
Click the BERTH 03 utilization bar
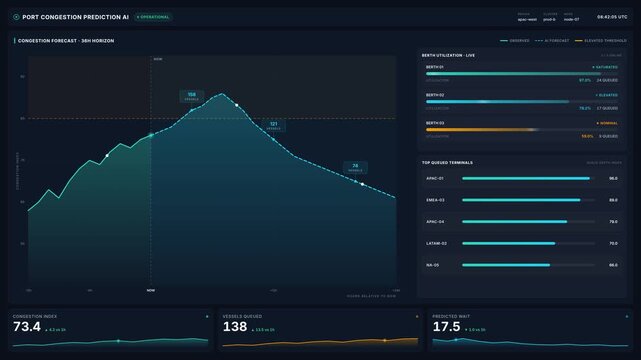click(522, 130)
